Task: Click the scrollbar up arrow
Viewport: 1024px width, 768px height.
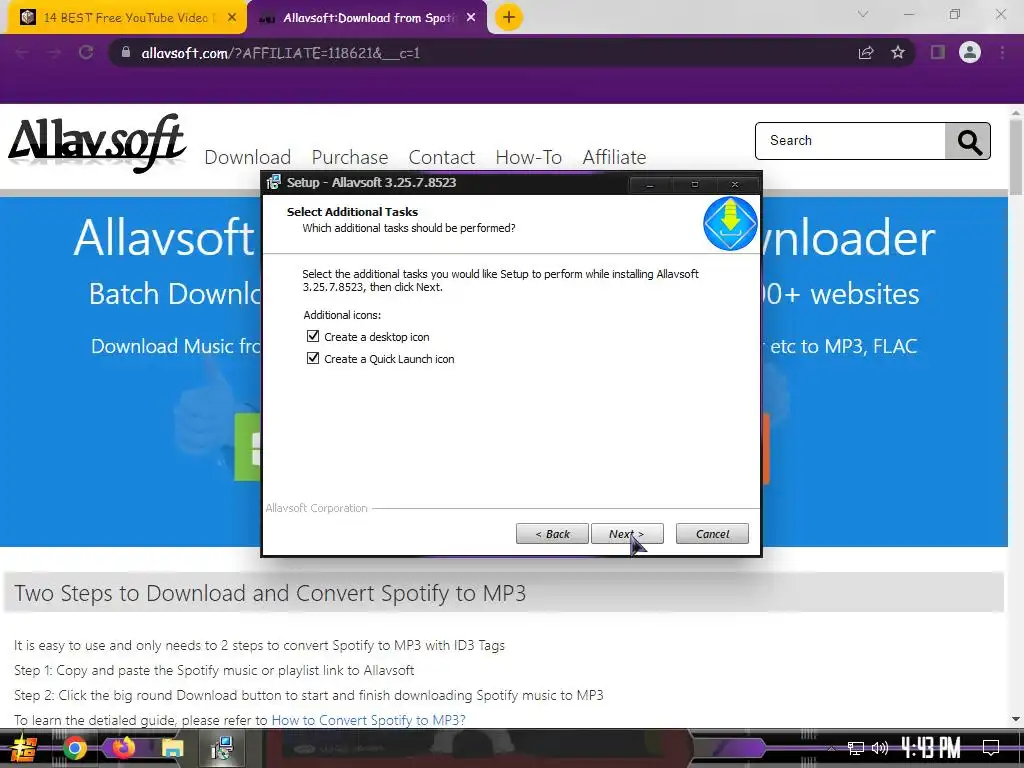Action: click(x=1016, y=113)
